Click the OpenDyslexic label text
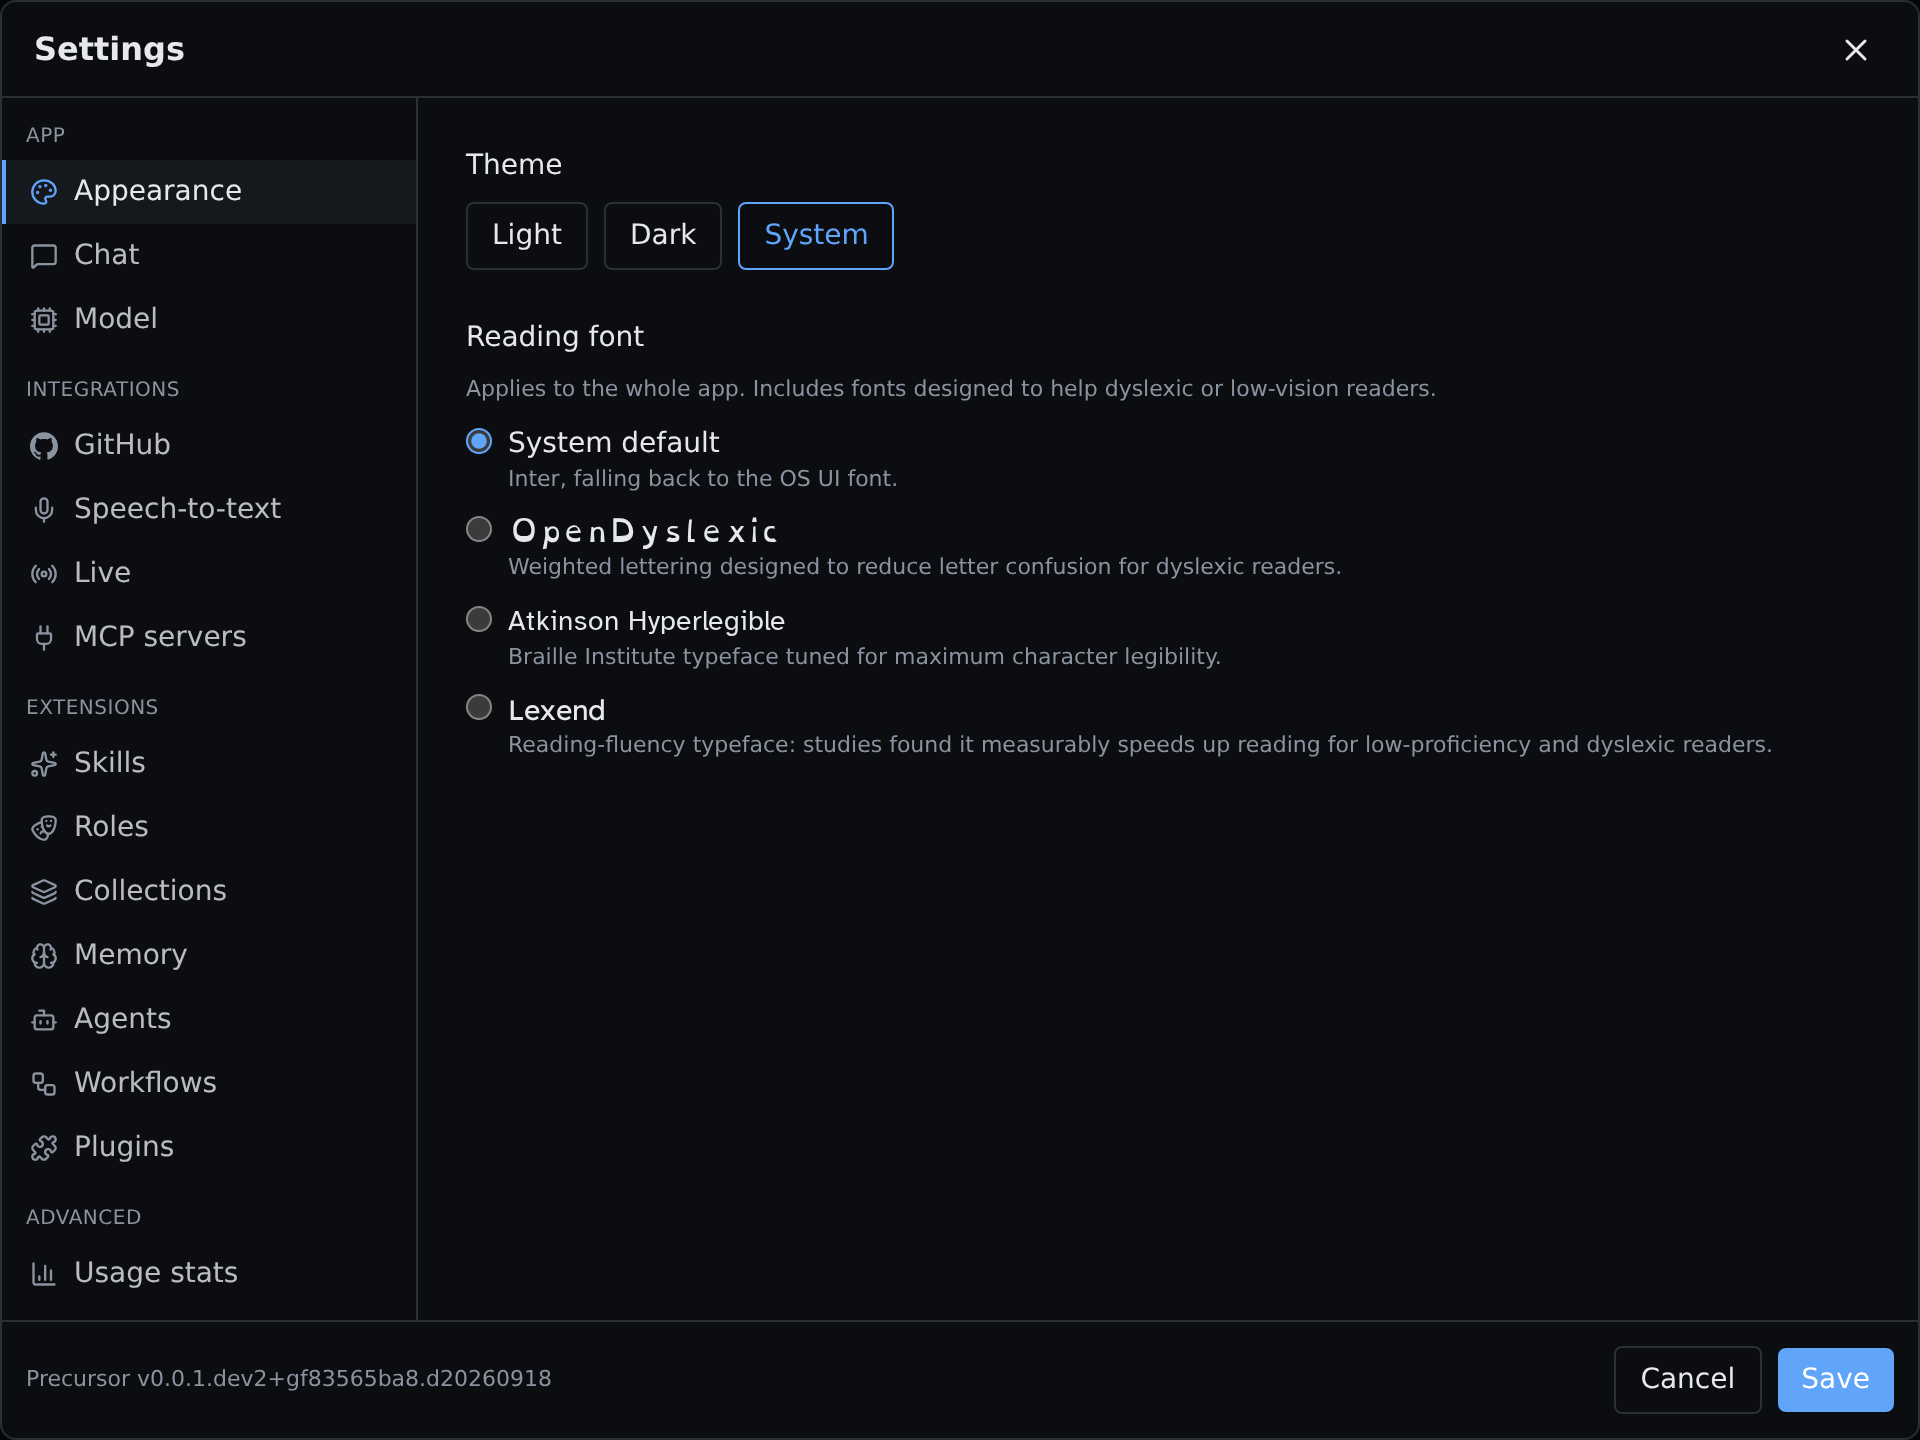The image size is (1920, 1440). (645, 531)
